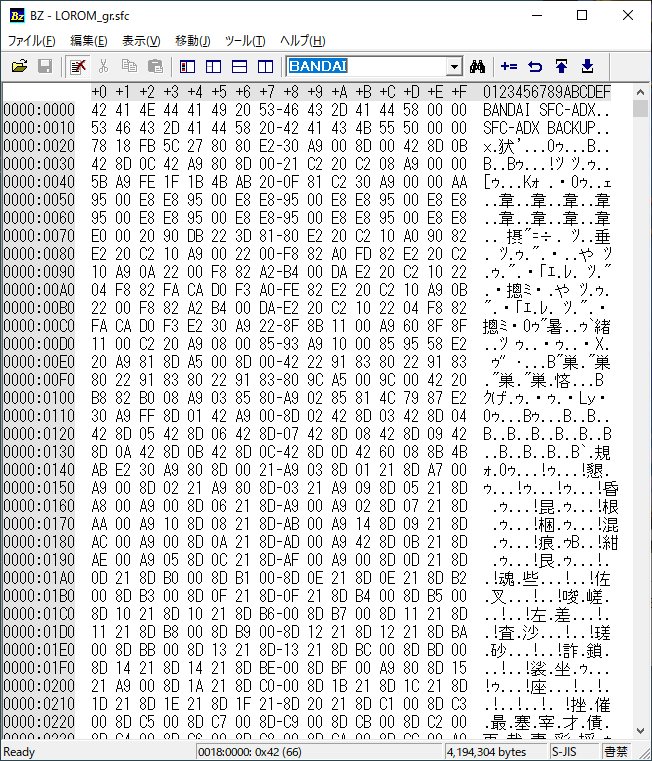Viewport: 652px width, 761px height.
Task: Select address row 0000:01A0
Action: [x=39, y=578]
